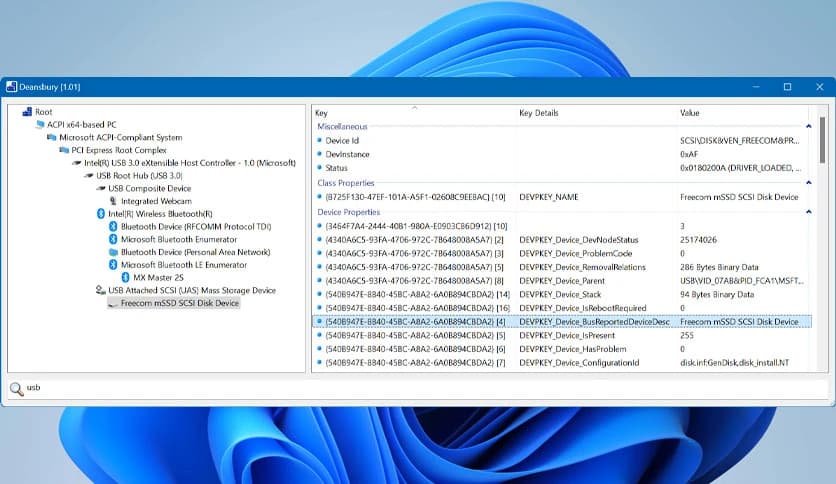This screenshot has width=836, height=484.
Task: Click the 25174026 value cell
Action: (698, 240)
